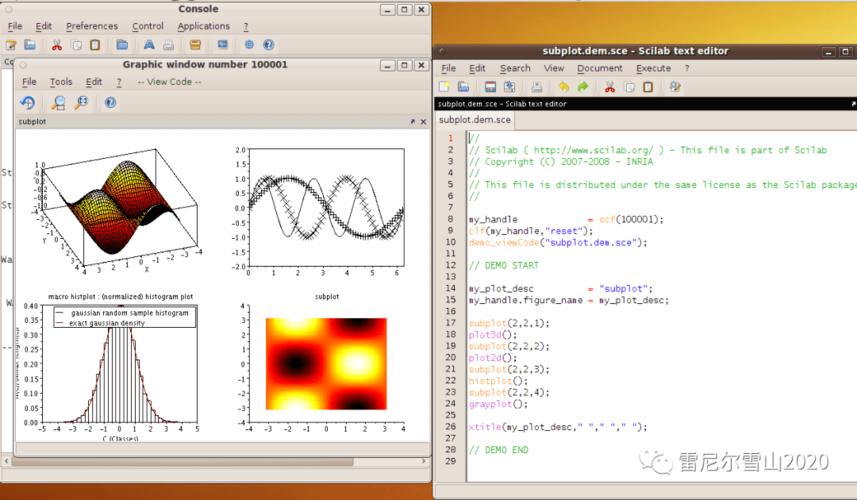Open the Console Edit menu

click(44, 26)
